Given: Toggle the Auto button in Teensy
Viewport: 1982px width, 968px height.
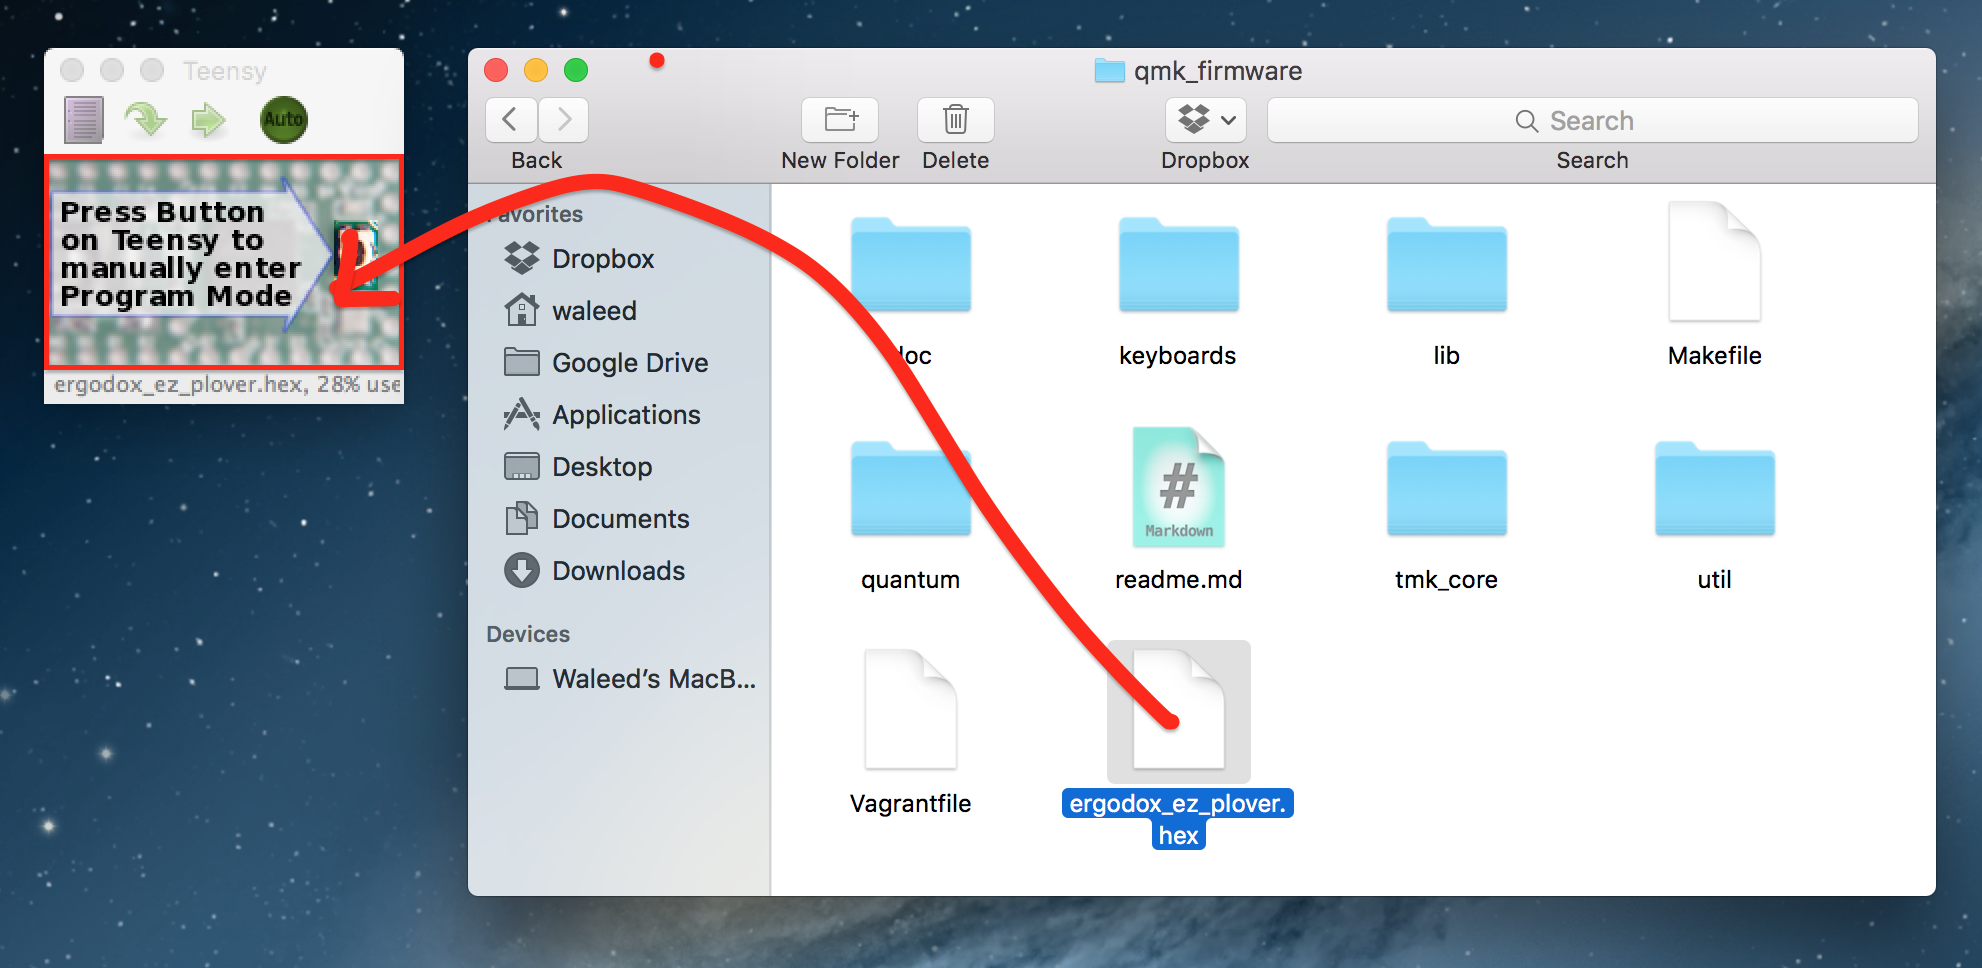Looking at the screenshot, I should click(284, 120).
